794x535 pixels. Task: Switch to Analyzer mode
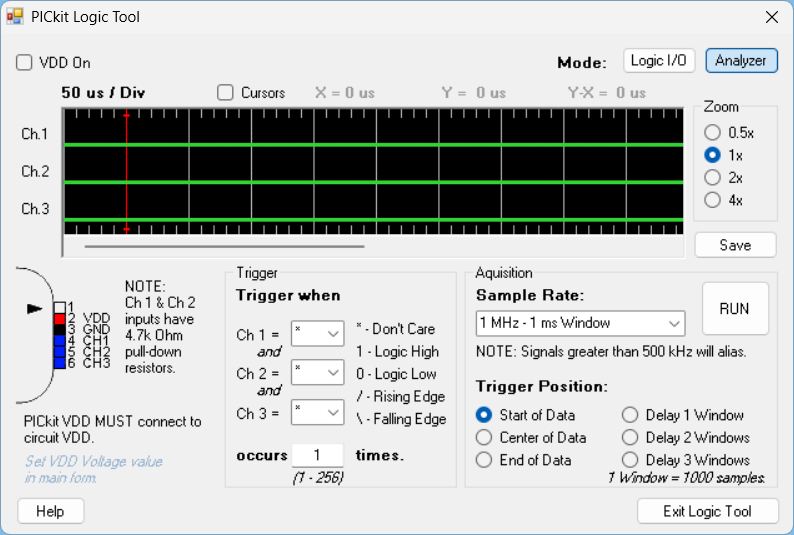coord(741,61)
